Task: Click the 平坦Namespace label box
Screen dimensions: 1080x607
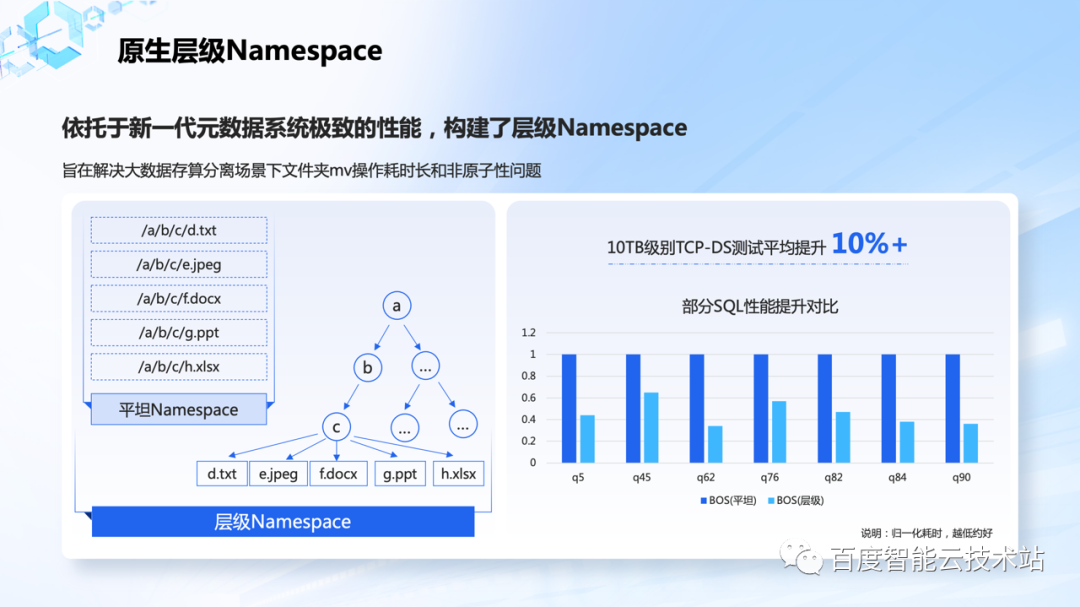Action: [x=178, y=409]
